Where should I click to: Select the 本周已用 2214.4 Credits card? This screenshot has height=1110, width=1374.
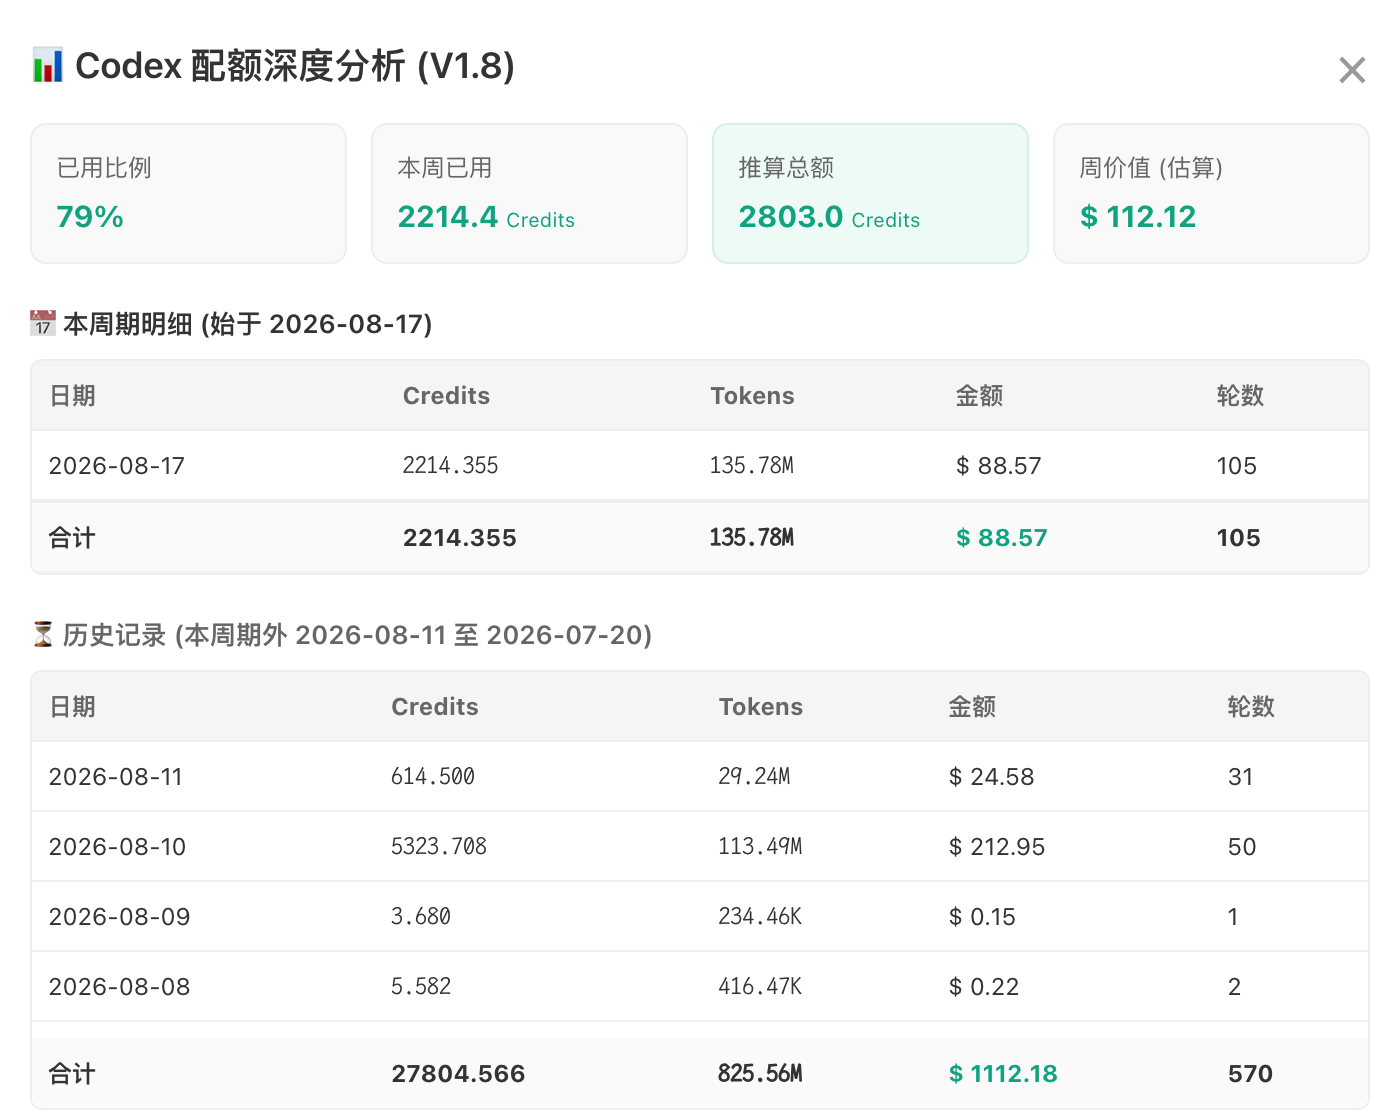point(529,193)
